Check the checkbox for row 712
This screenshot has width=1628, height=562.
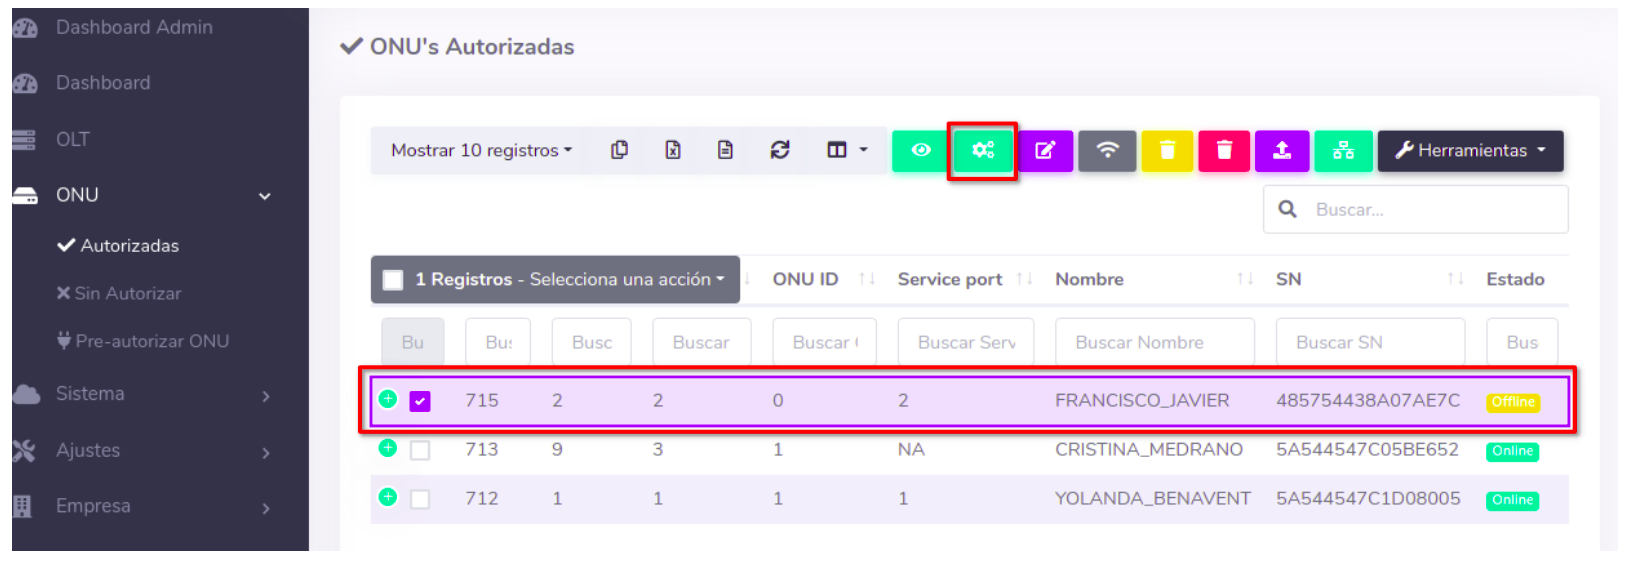pyautogui.click(x=420, y=499)
